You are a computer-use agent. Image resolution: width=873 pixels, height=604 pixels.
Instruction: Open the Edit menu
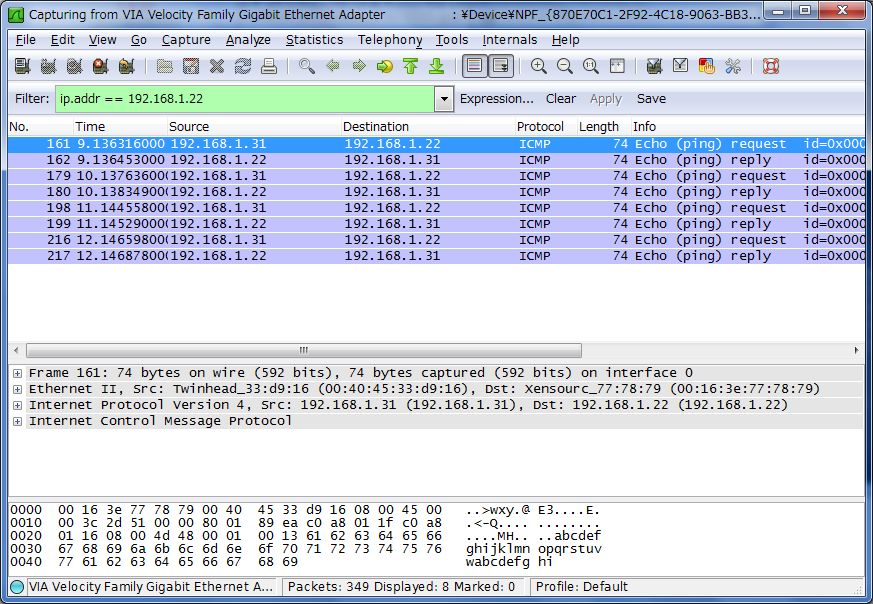click(x=62, y=40)
